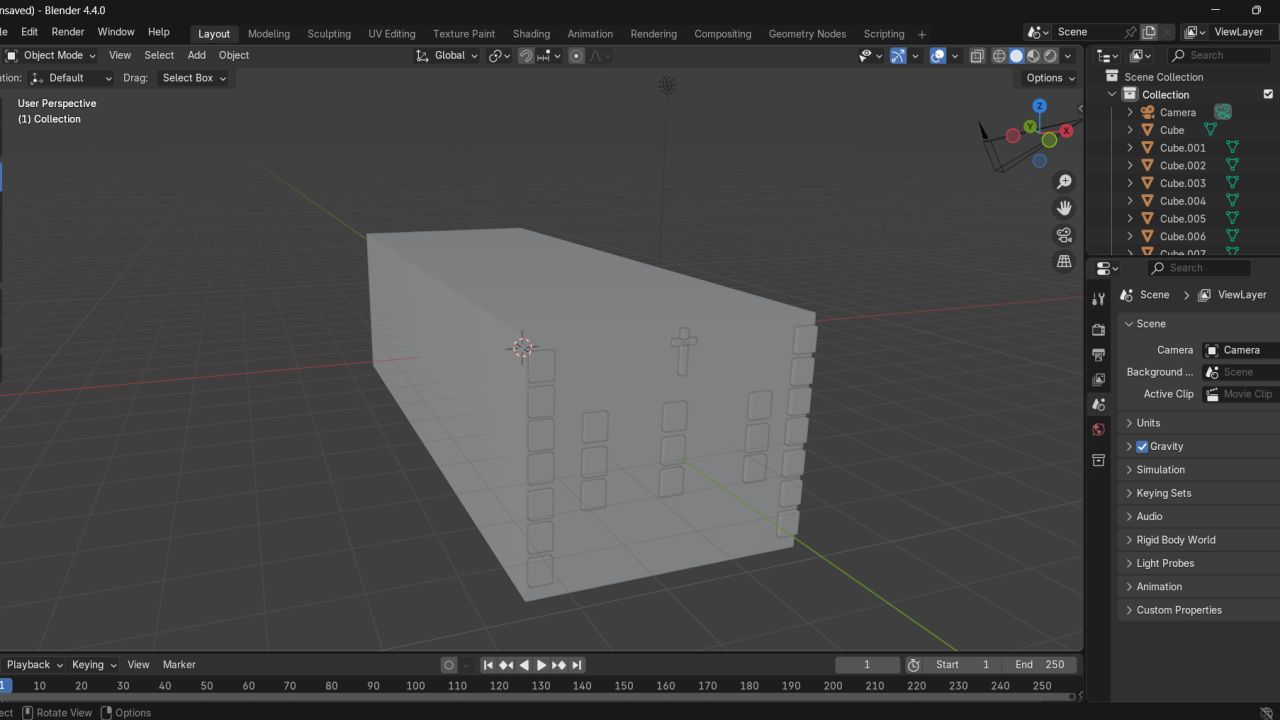Collapse the Collection tree in outliner

[x=1112, y=94]
